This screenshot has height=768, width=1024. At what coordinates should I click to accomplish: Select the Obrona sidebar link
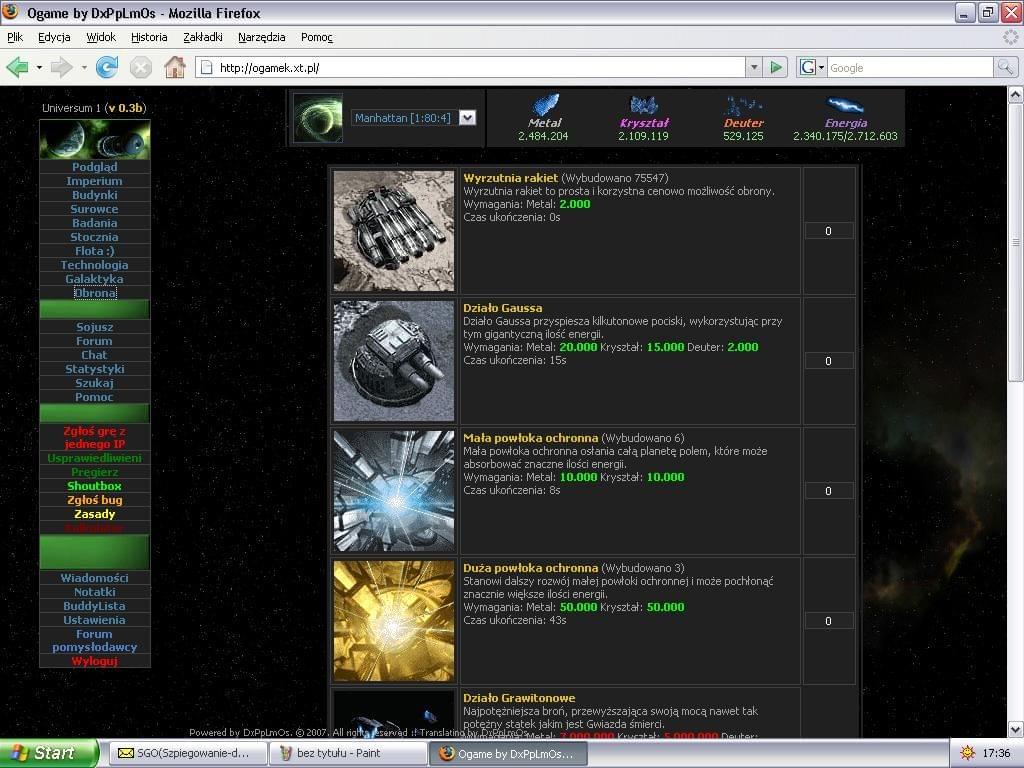pos(95,293)
